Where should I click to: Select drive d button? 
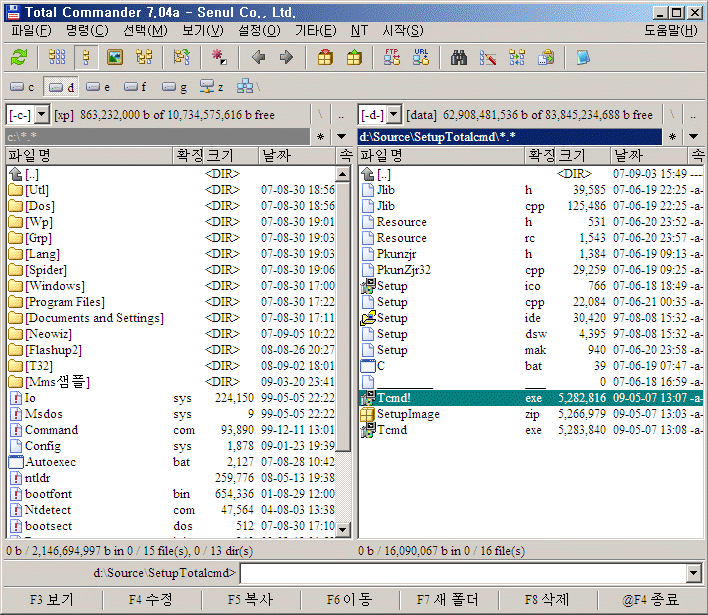pos(61,87)
